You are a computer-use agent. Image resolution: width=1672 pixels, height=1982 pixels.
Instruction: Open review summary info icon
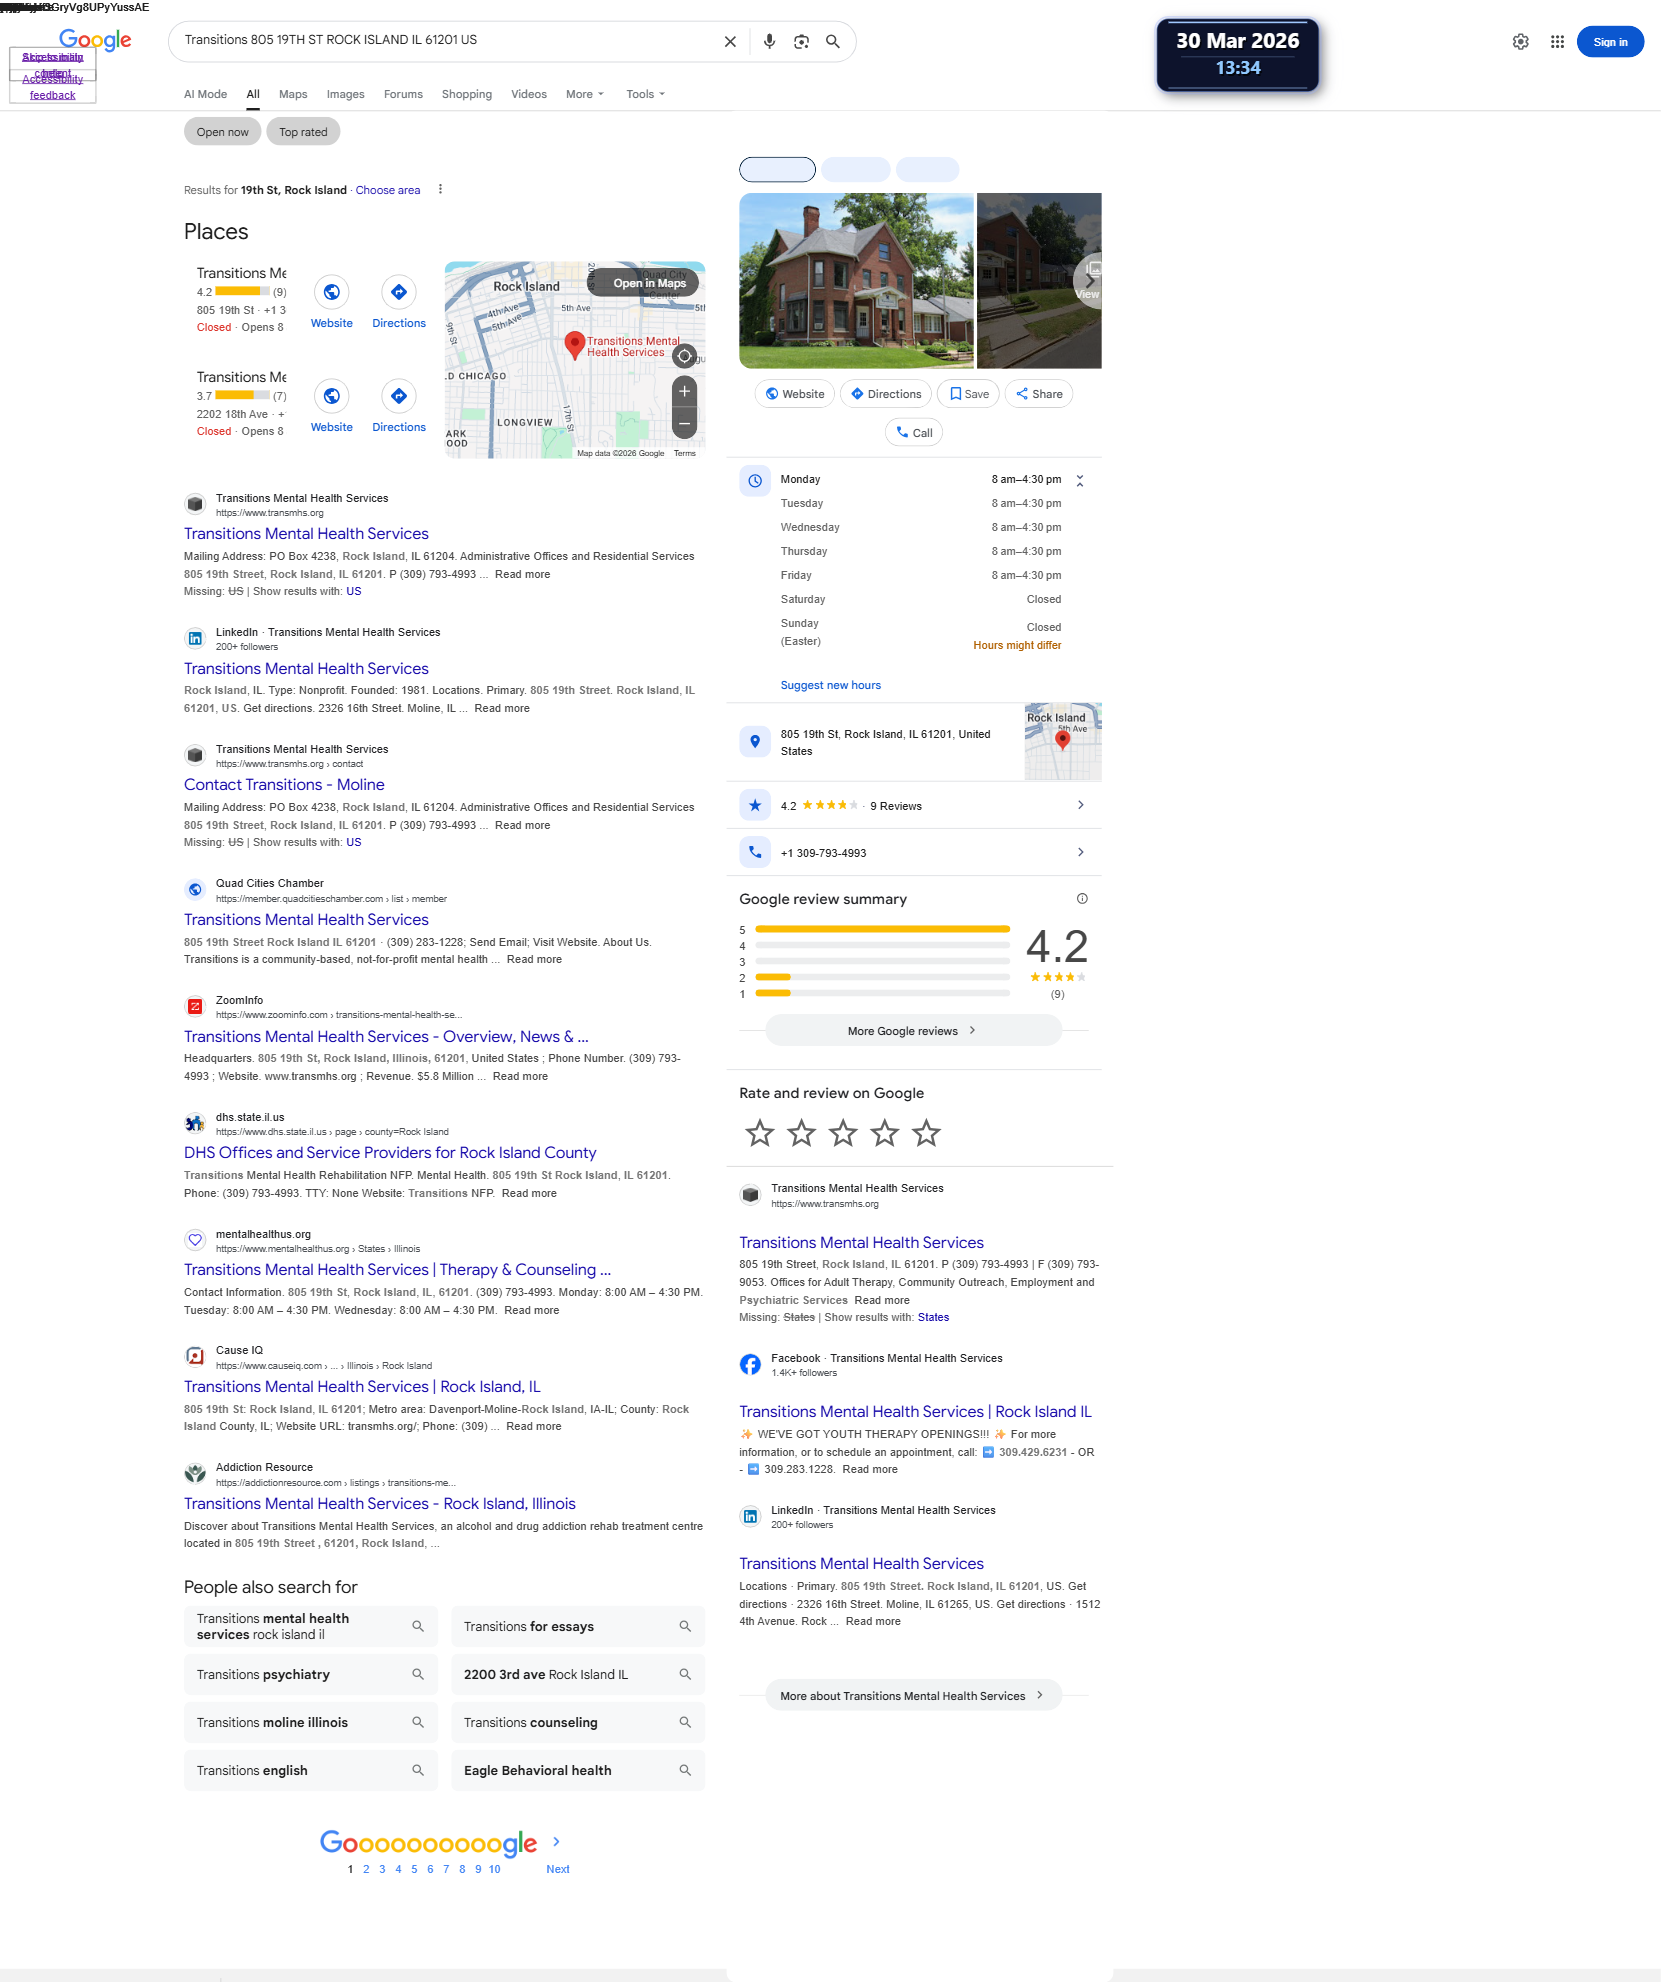click(1082, 899)
